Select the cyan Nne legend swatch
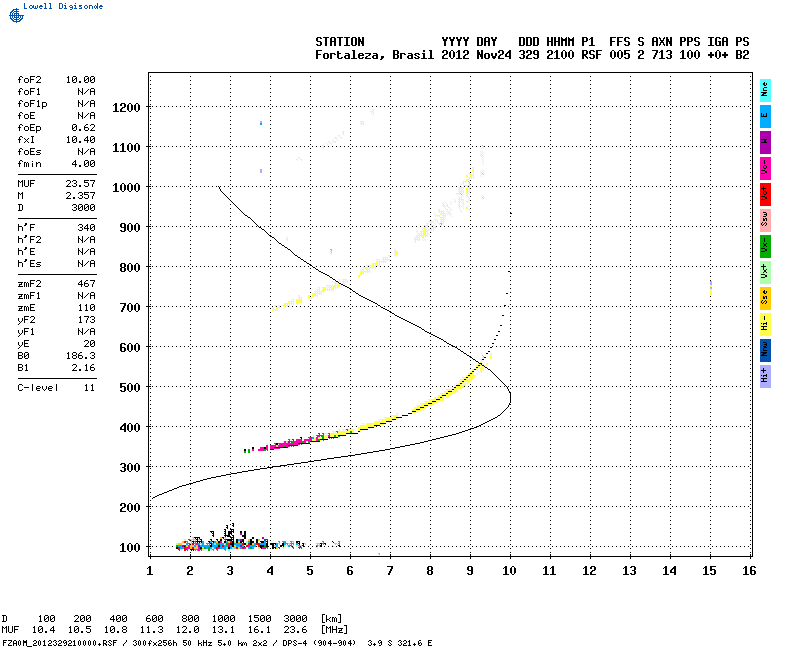 [765, 90]
